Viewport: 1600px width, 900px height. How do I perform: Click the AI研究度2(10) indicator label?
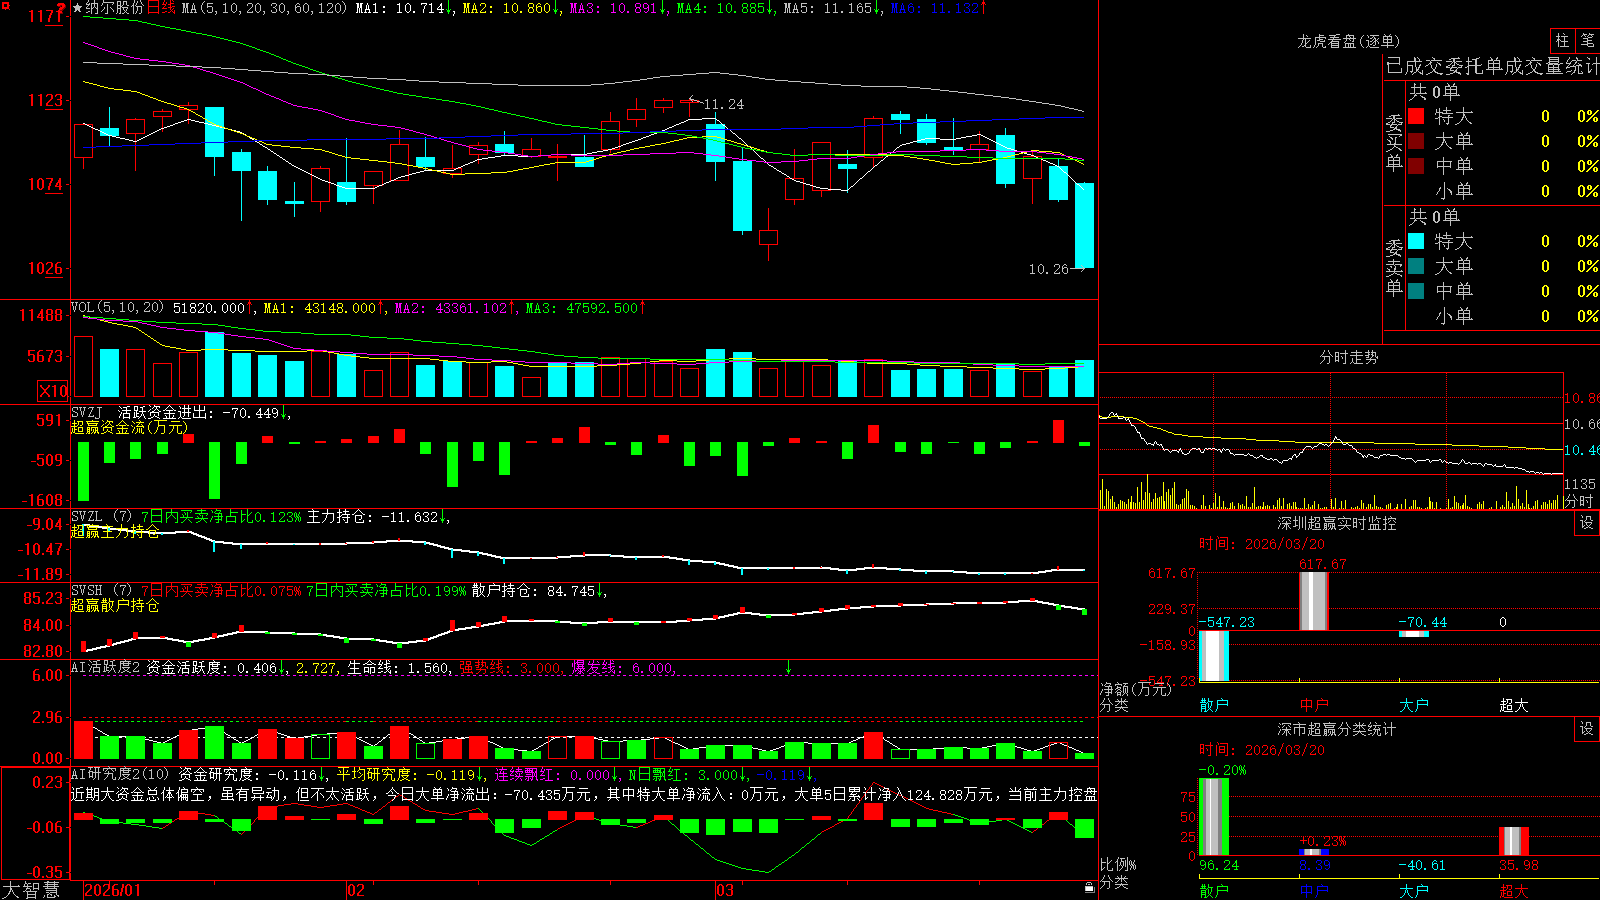pos(120,774)
